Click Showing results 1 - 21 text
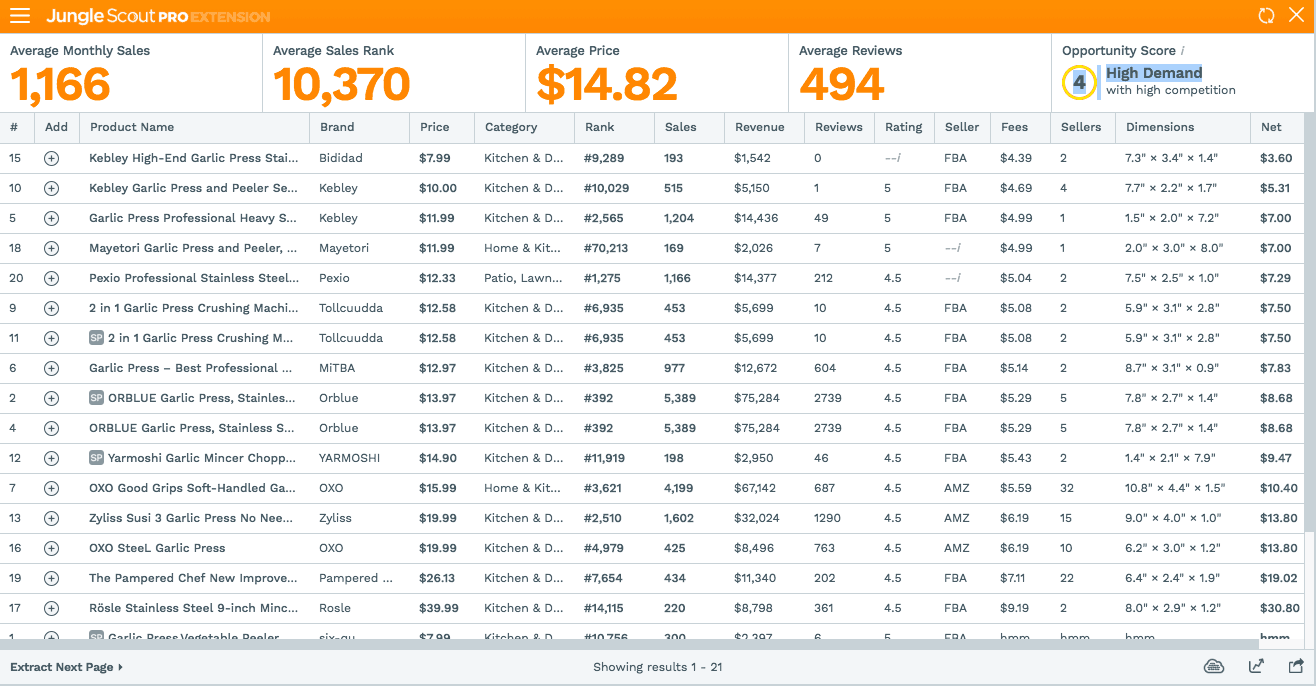 click(x=657, y=667)
